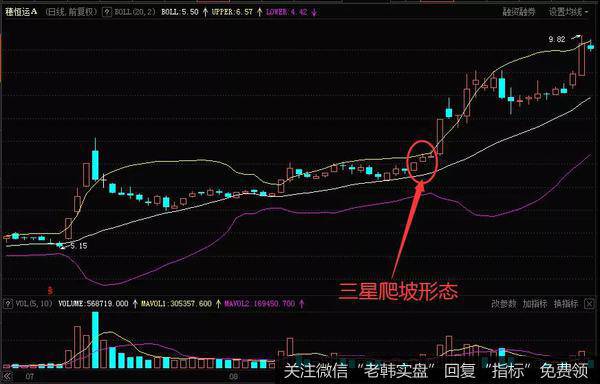Click the double-left arrow at bottom left
This screenshot has height=384, width=600.
tap(7, 376)
